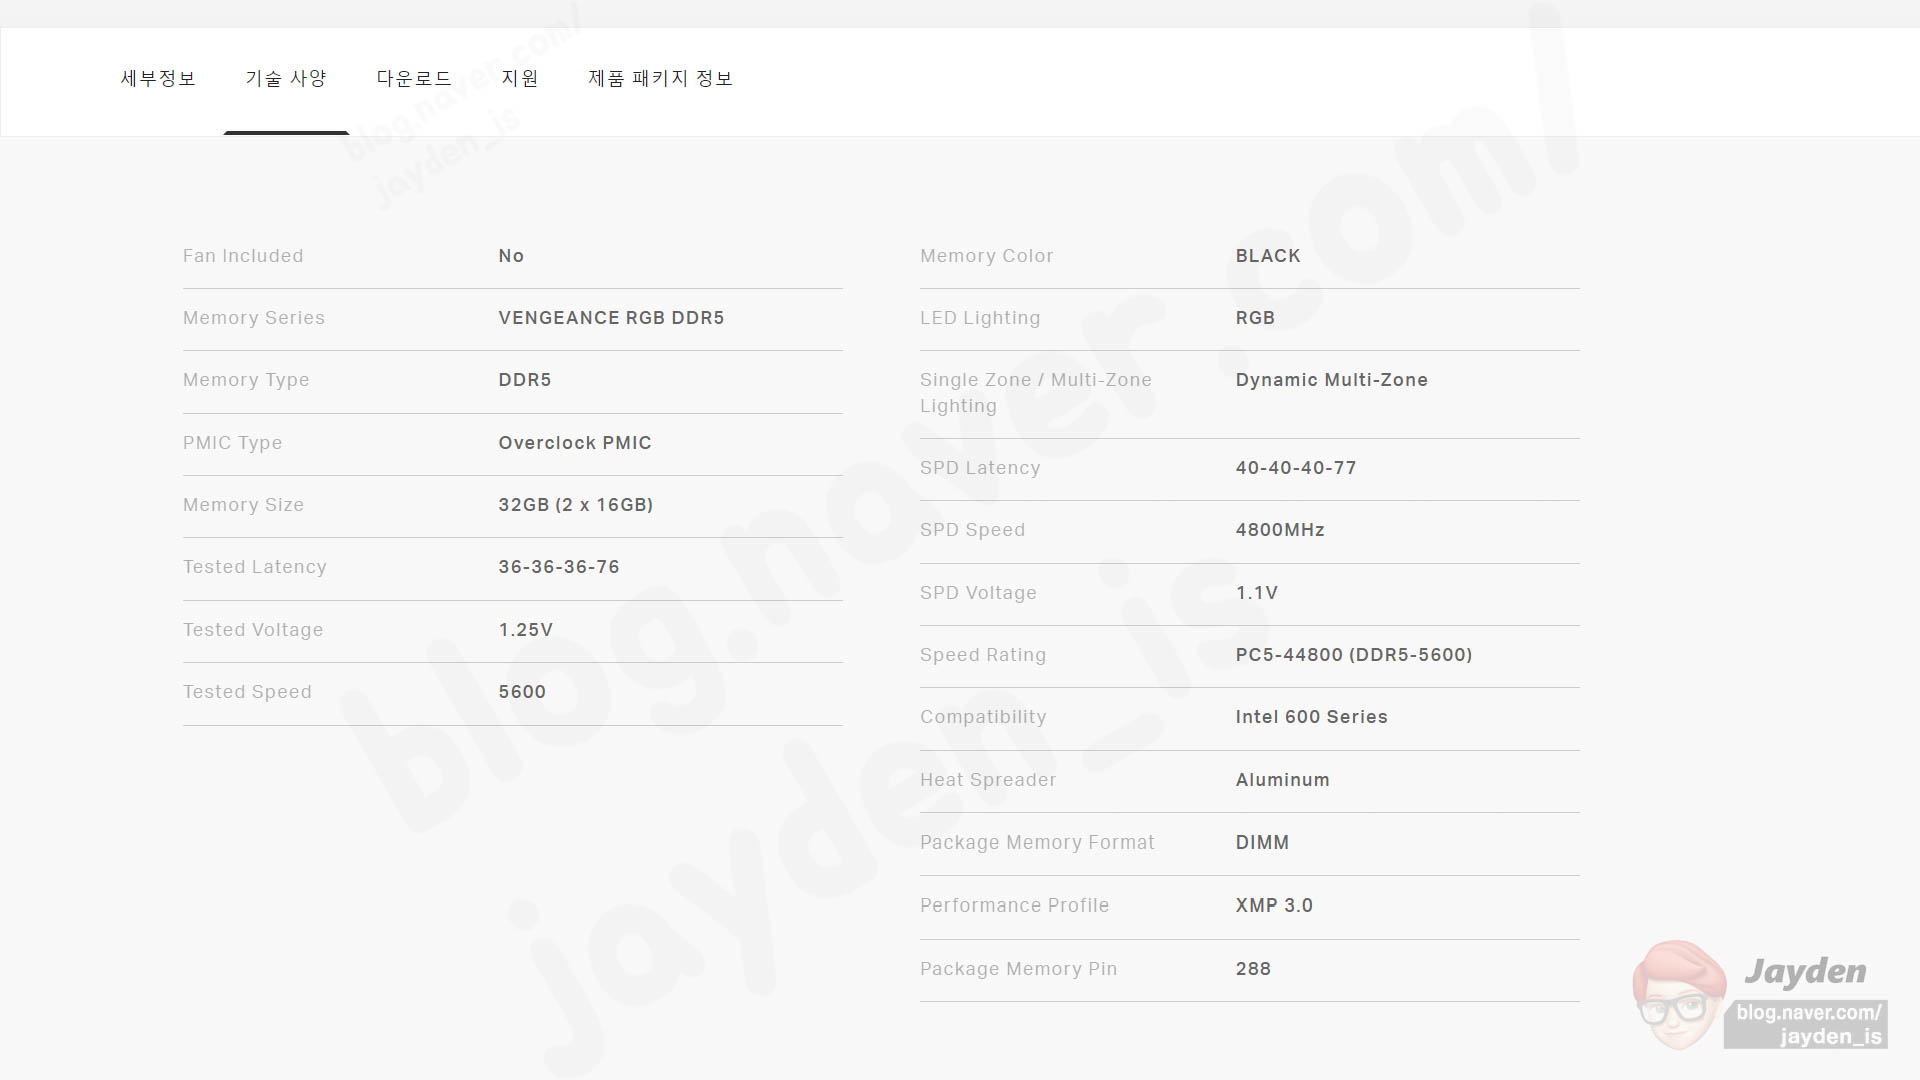Select 'VENGEANCE RGB DDR5' value

point(611,318)
